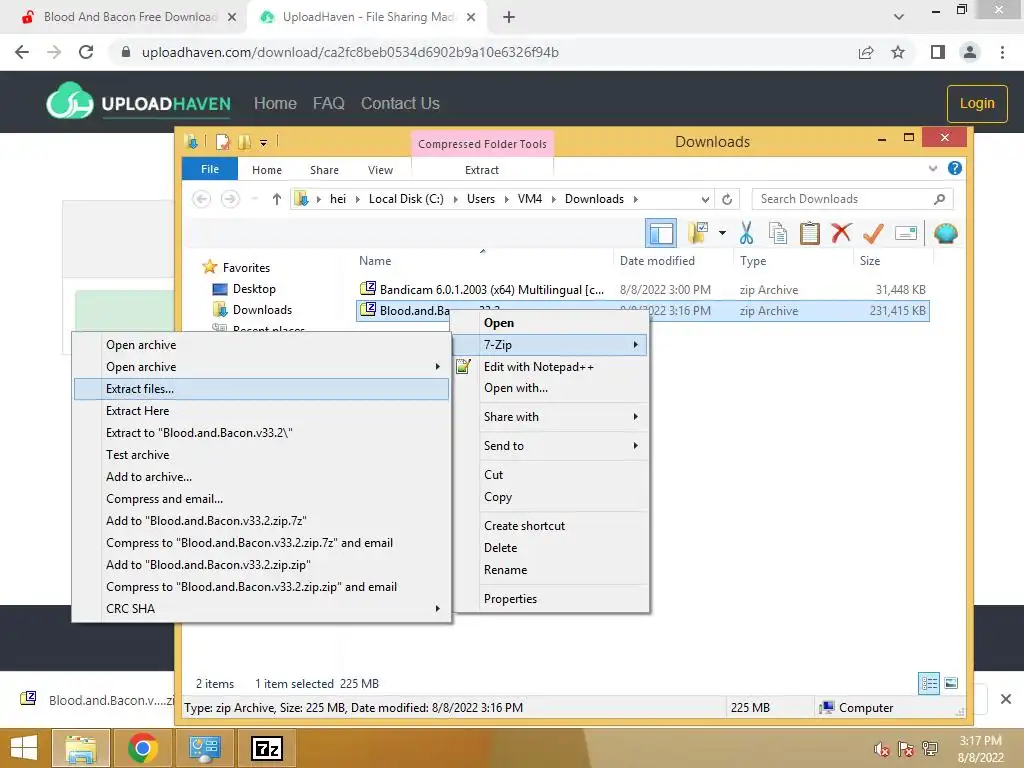Click the clipboard Paste toolbar icon
The height and width of the screenshot is (768, 1024).
point(810,233)
